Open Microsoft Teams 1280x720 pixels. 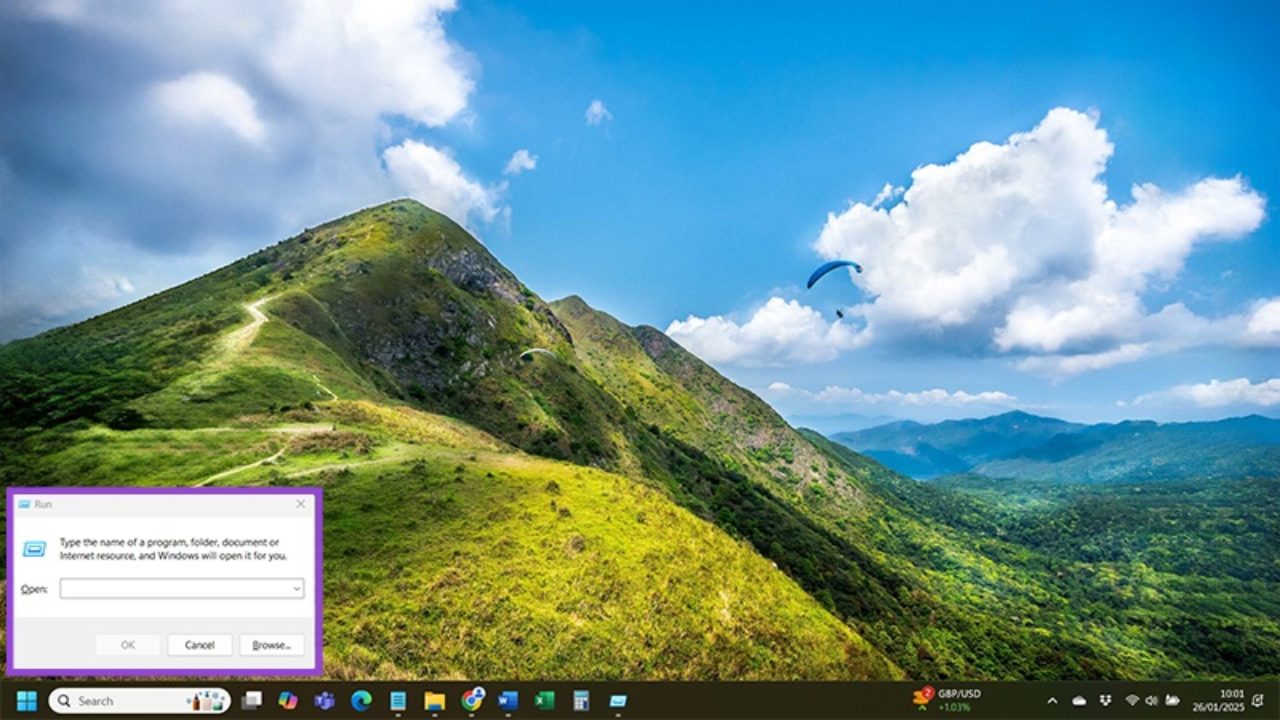pyautogui.click(x=324, y=701)
